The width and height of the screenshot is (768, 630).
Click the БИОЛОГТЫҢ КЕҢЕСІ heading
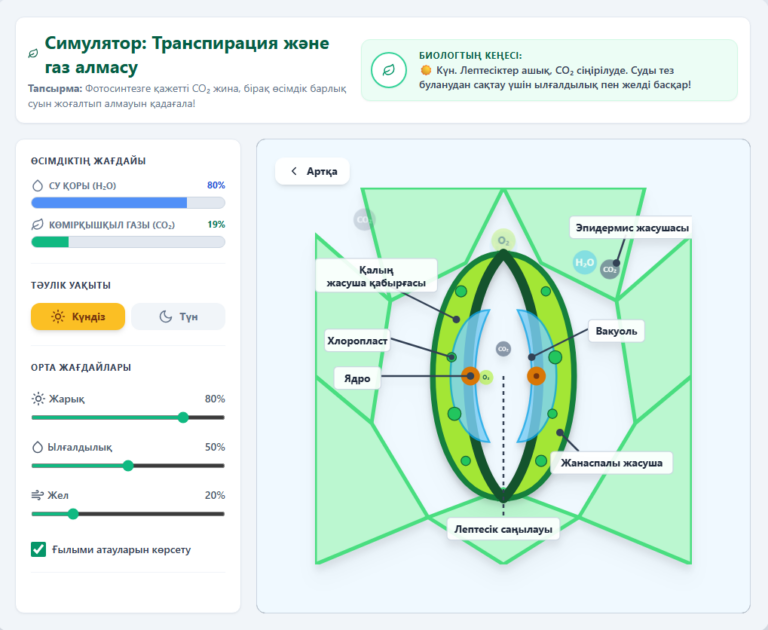click(470, 55)
